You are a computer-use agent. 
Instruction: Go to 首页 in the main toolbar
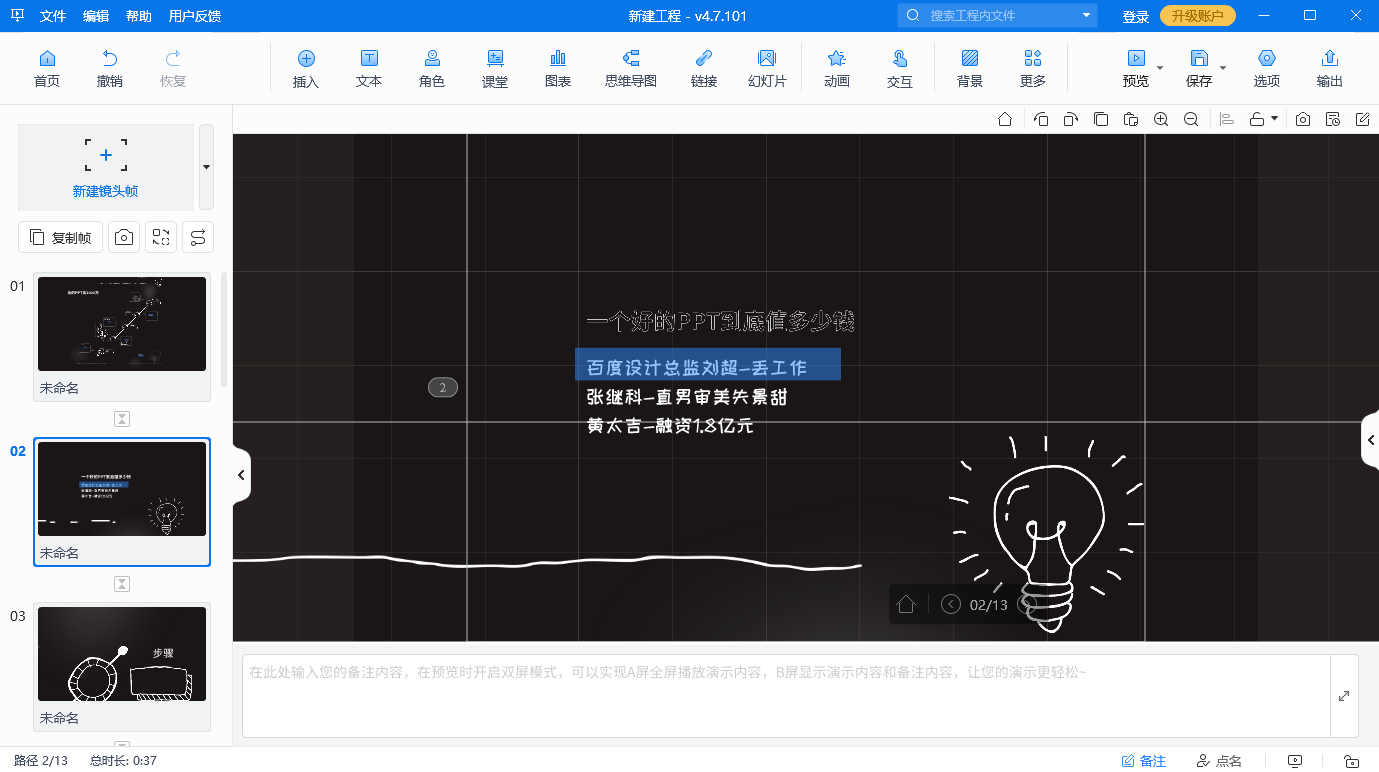click(46, 69)
